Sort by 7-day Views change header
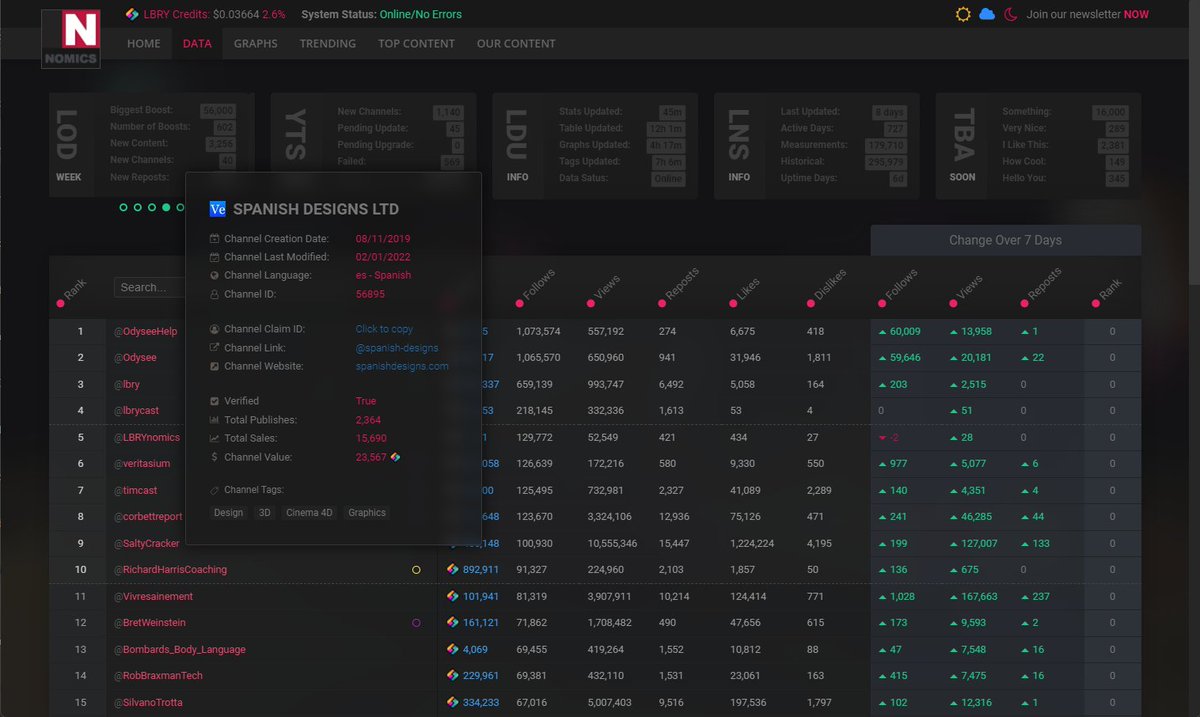 pyautogui.click(x=966, y=288)
